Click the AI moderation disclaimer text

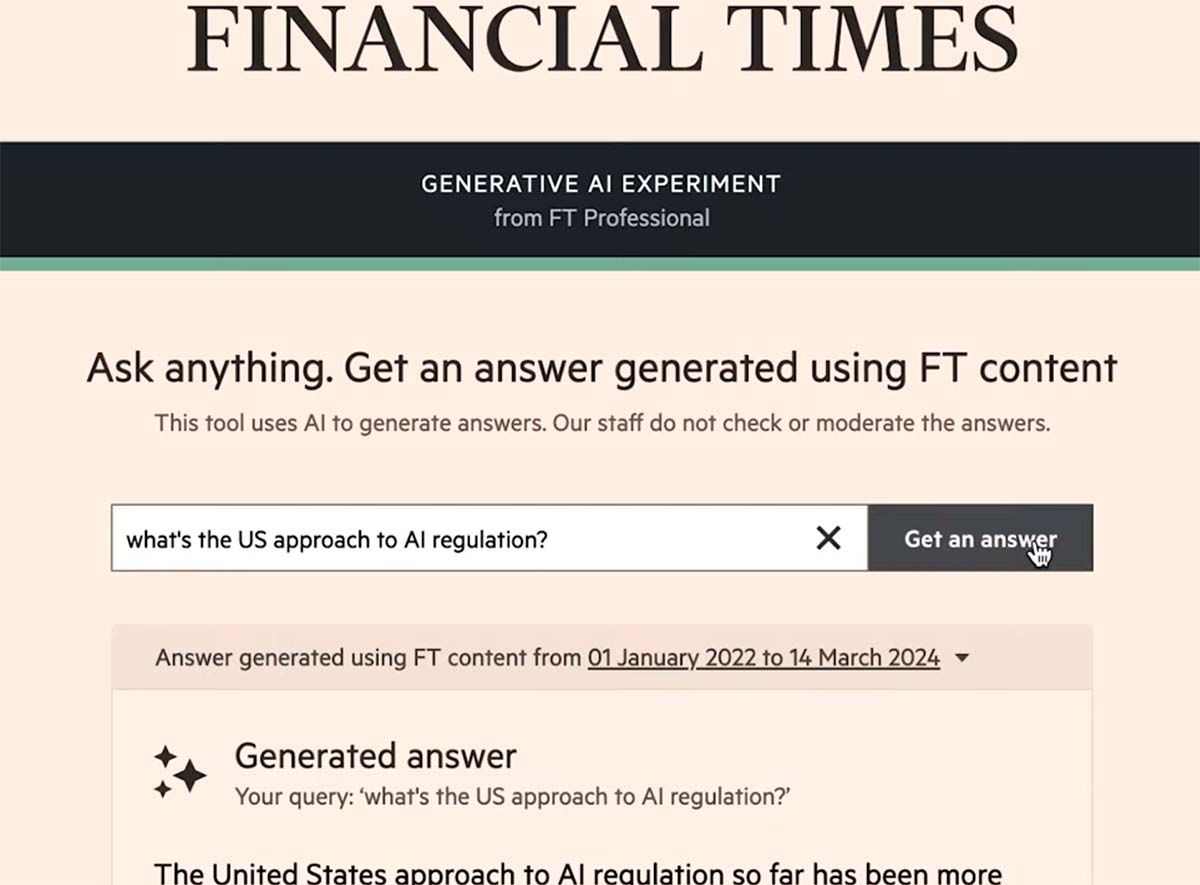click(602, 423)
